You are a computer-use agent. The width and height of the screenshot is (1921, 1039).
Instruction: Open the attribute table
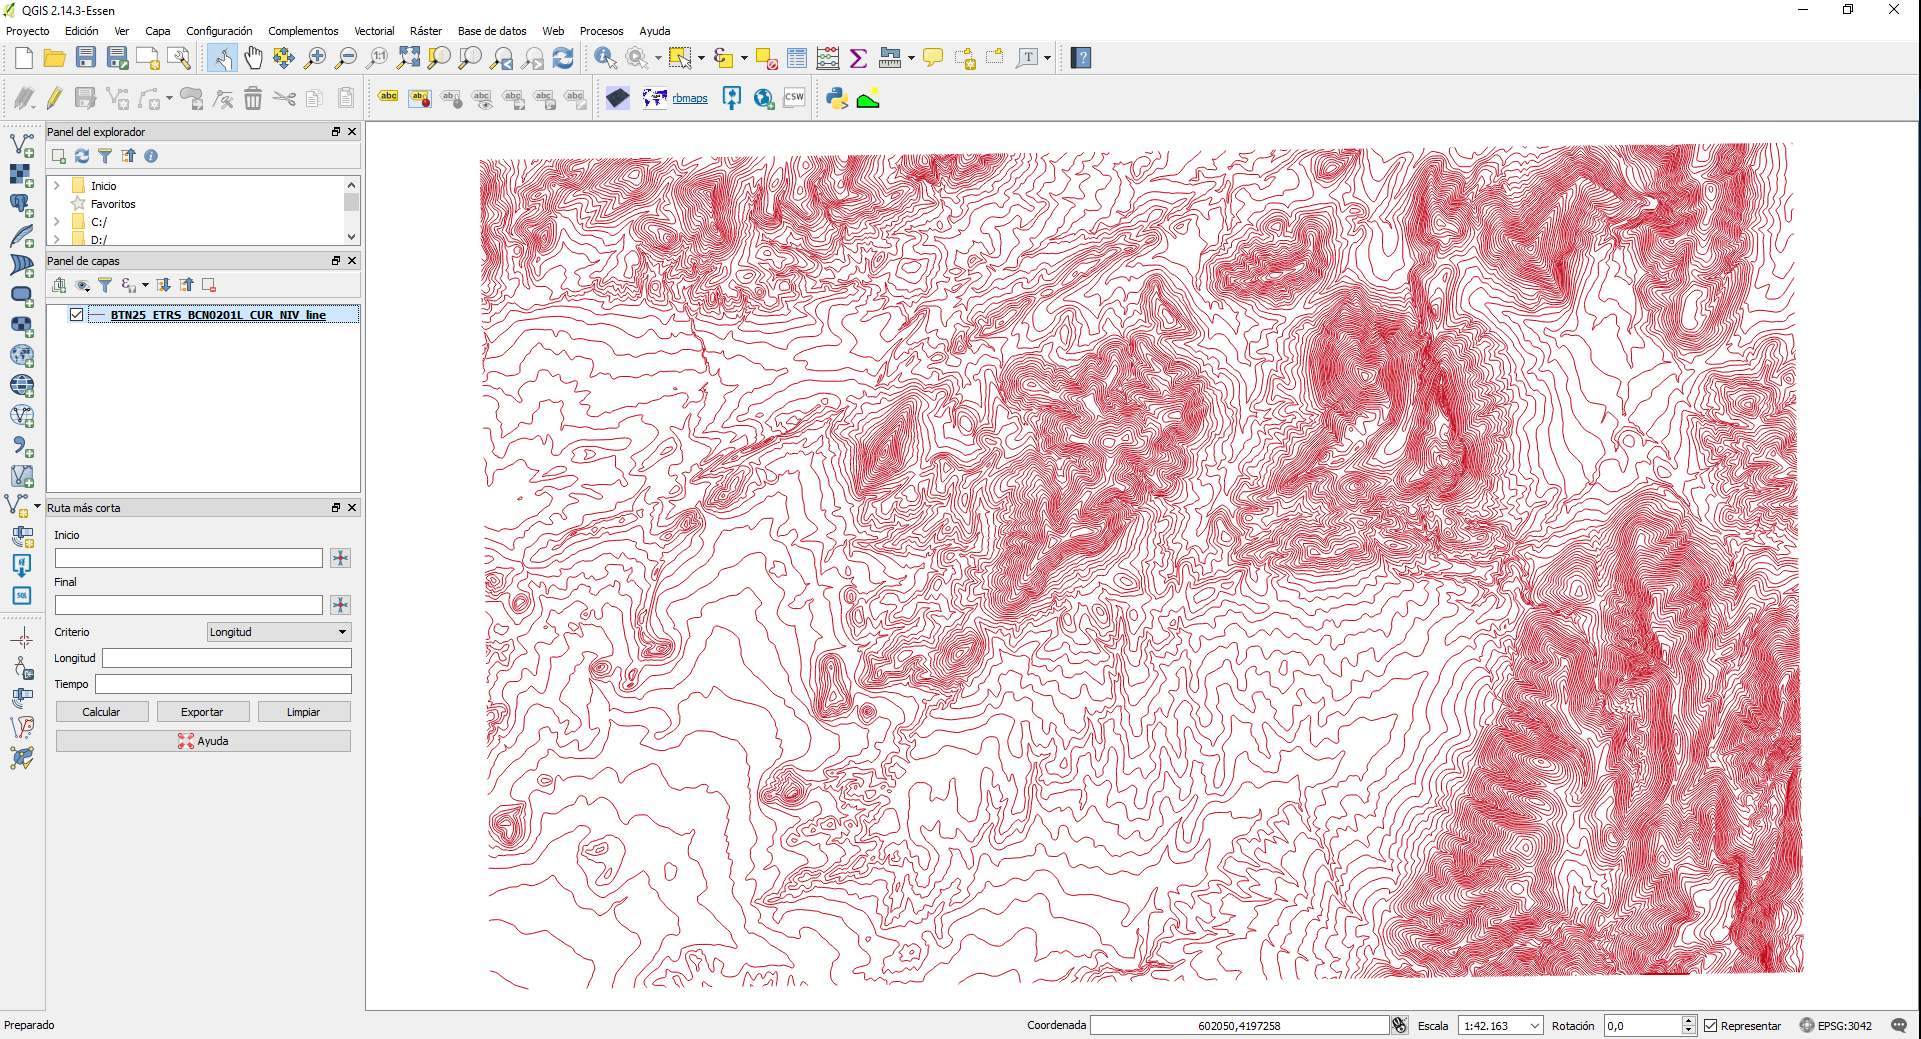pyautogui.click(x=797, y=57)
